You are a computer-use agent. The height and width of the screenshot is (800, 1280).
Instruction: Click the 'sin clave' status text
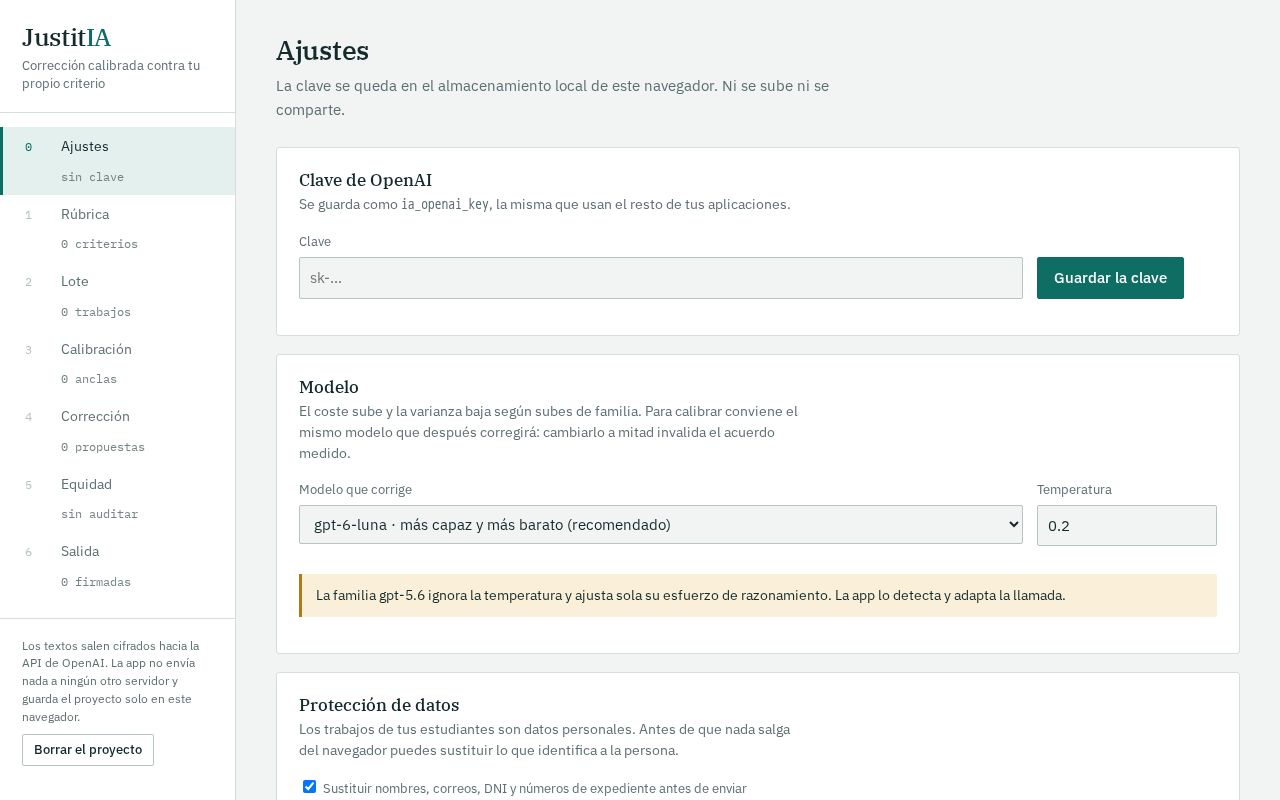92,177
